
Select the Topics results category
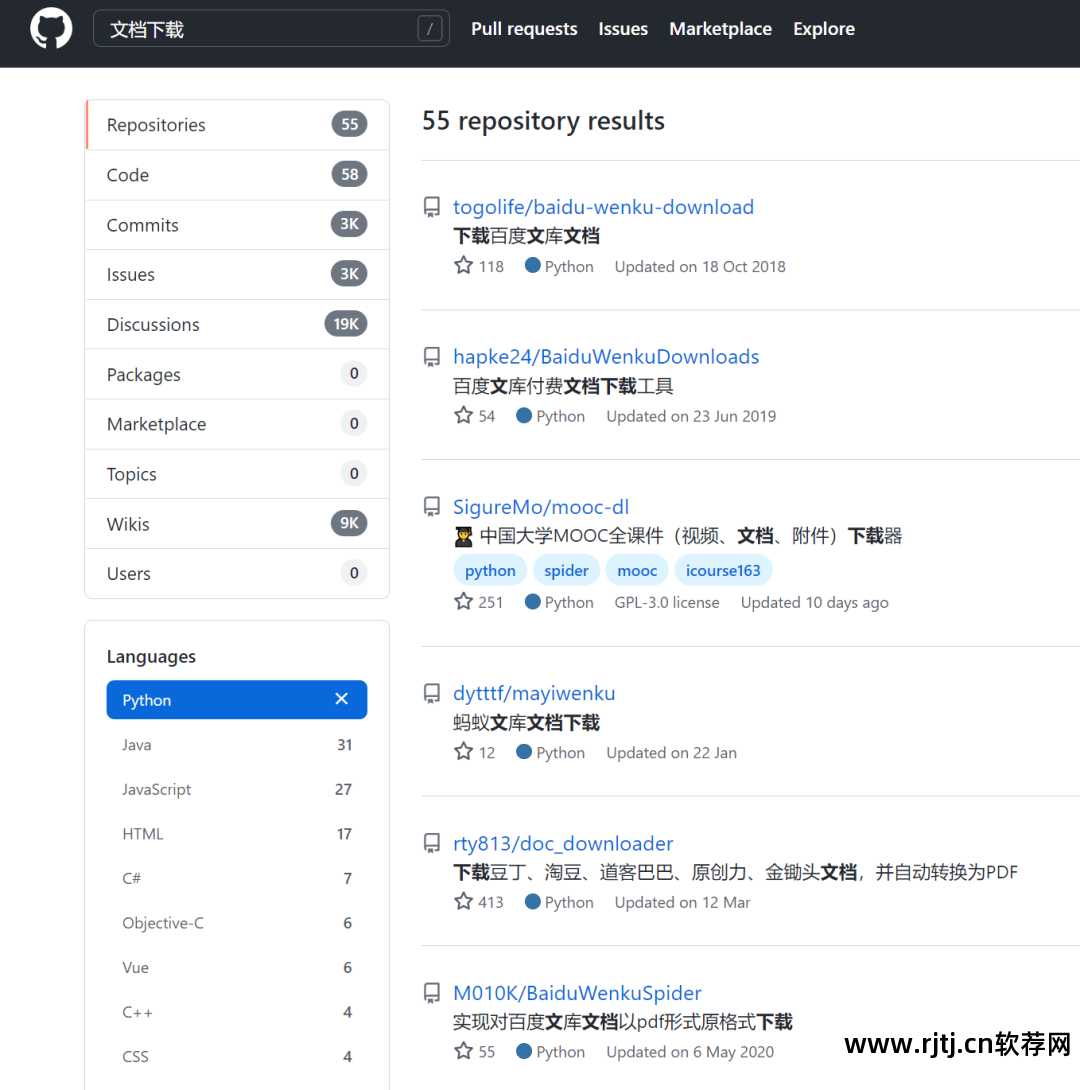click(237, 474)
